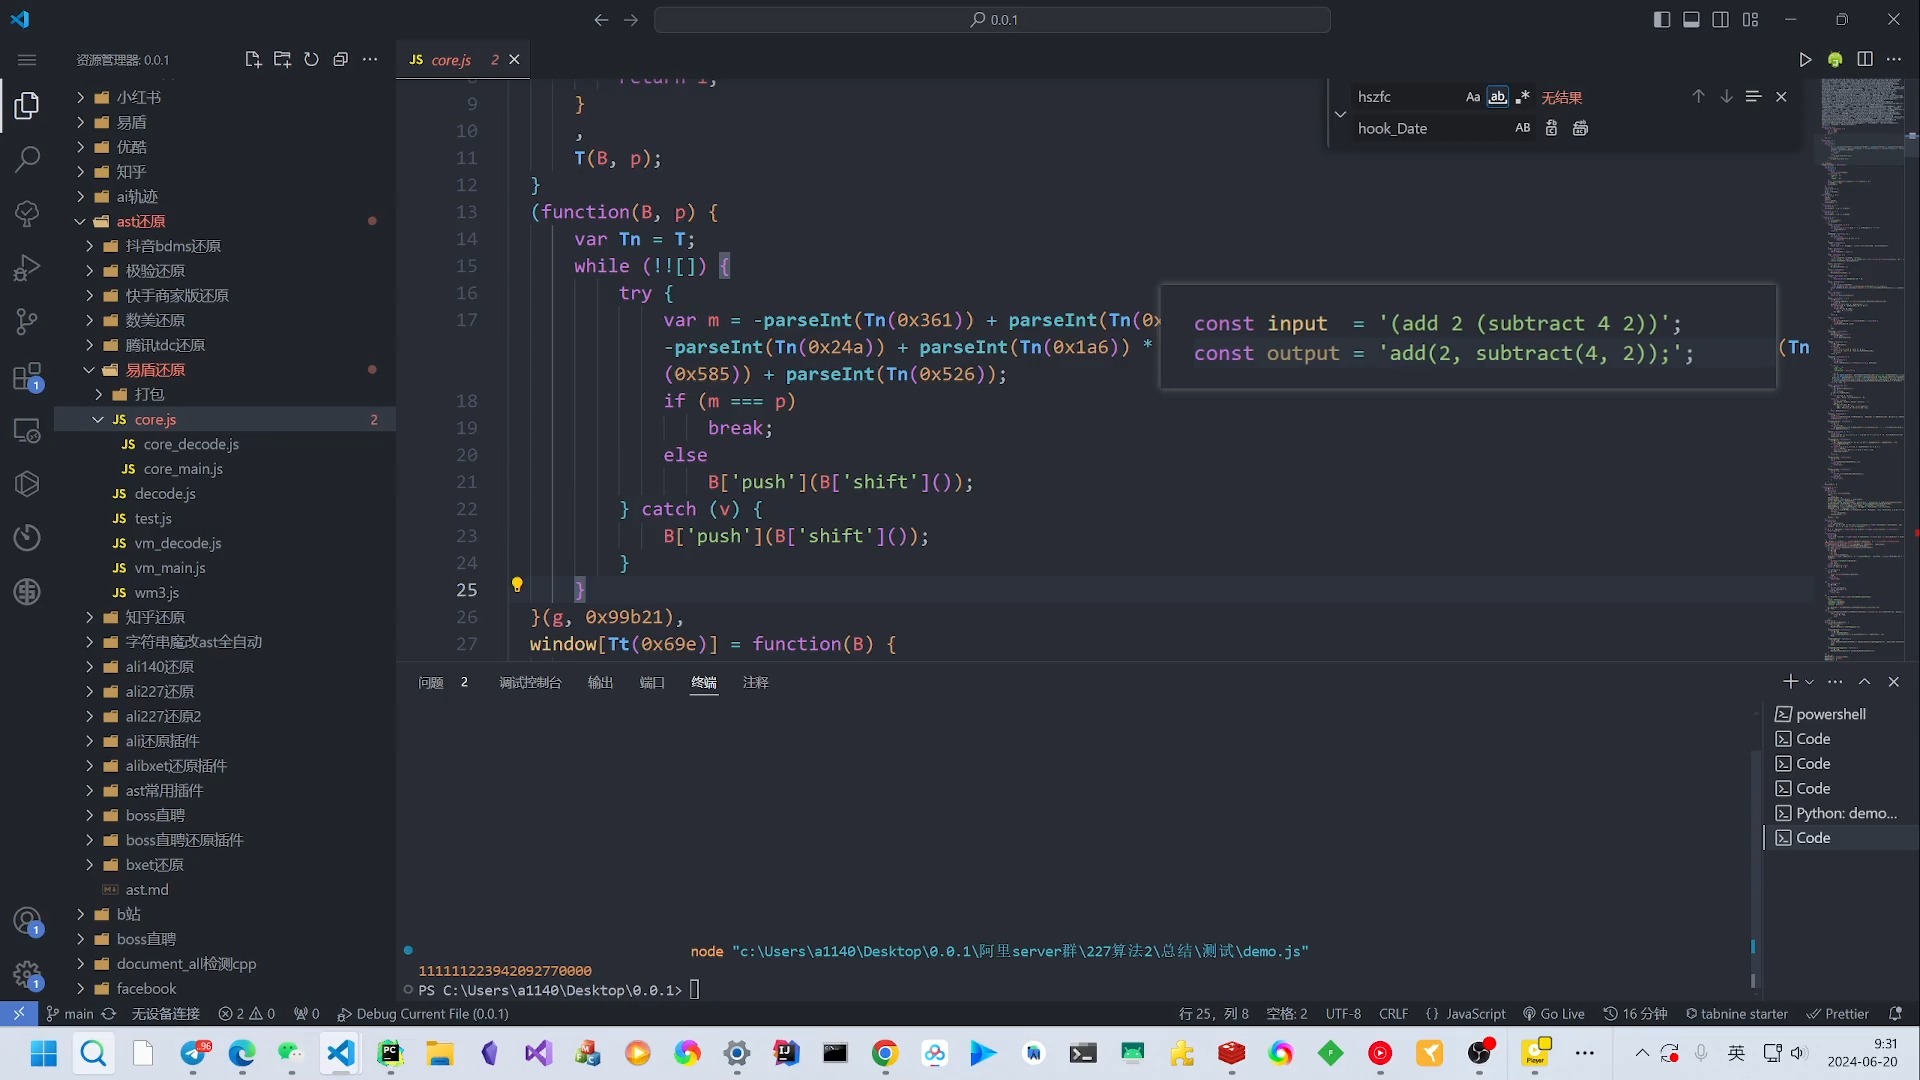Switch to the 注释 tab
Viewport: 1920px width, 1080px height.
point(756,683)
